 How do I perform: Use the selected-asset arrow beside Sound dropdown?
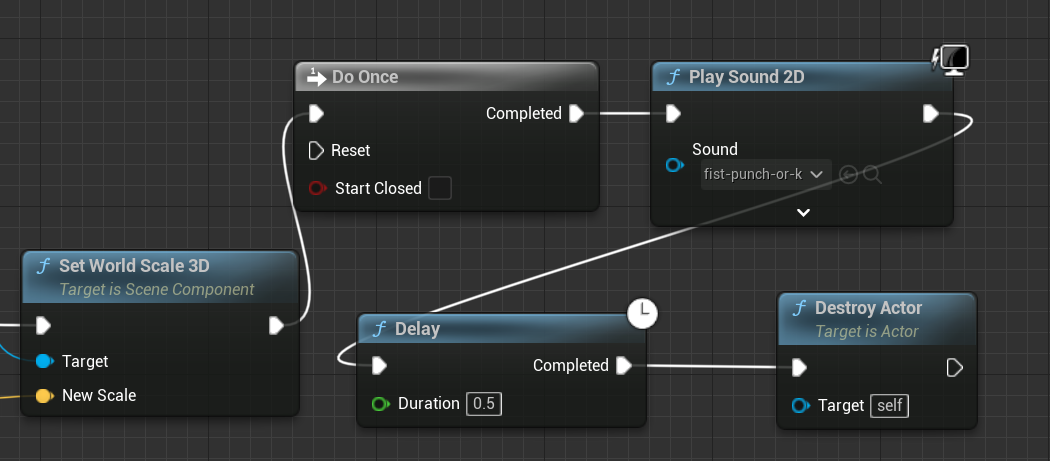tap(848, 175)
